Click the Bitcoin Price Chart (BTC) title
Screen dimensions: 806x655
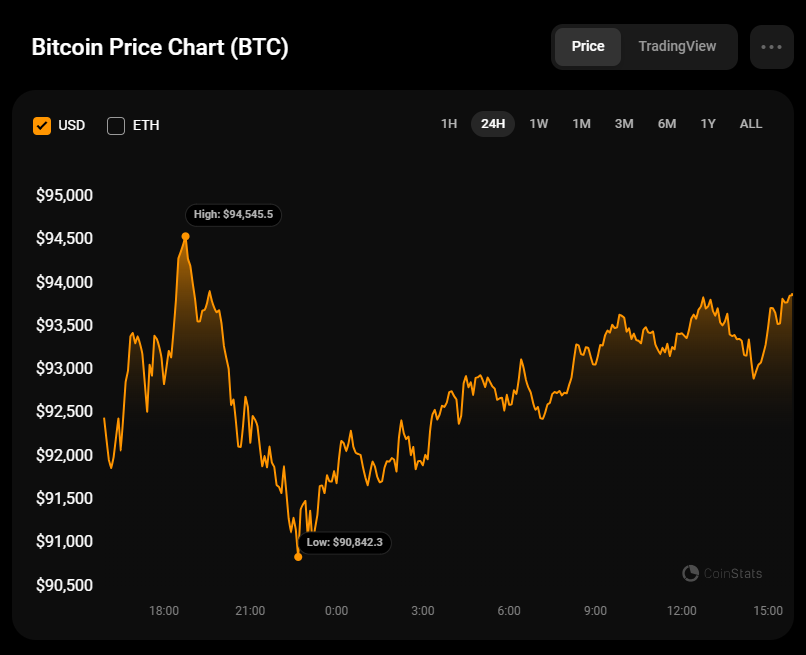pos(160,47)
